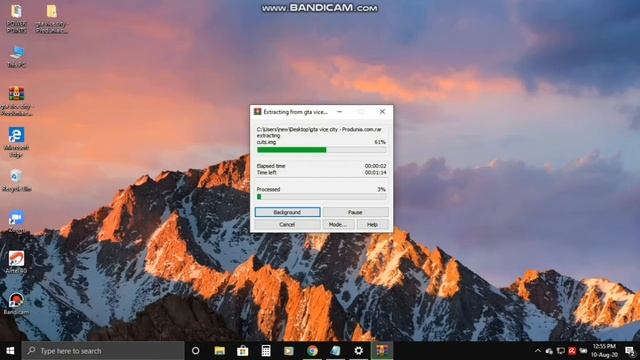Open Cortana circle on taskbar
Image resolution: width=640 pixels, height=360 pixels.
click(x=196, y=351)
